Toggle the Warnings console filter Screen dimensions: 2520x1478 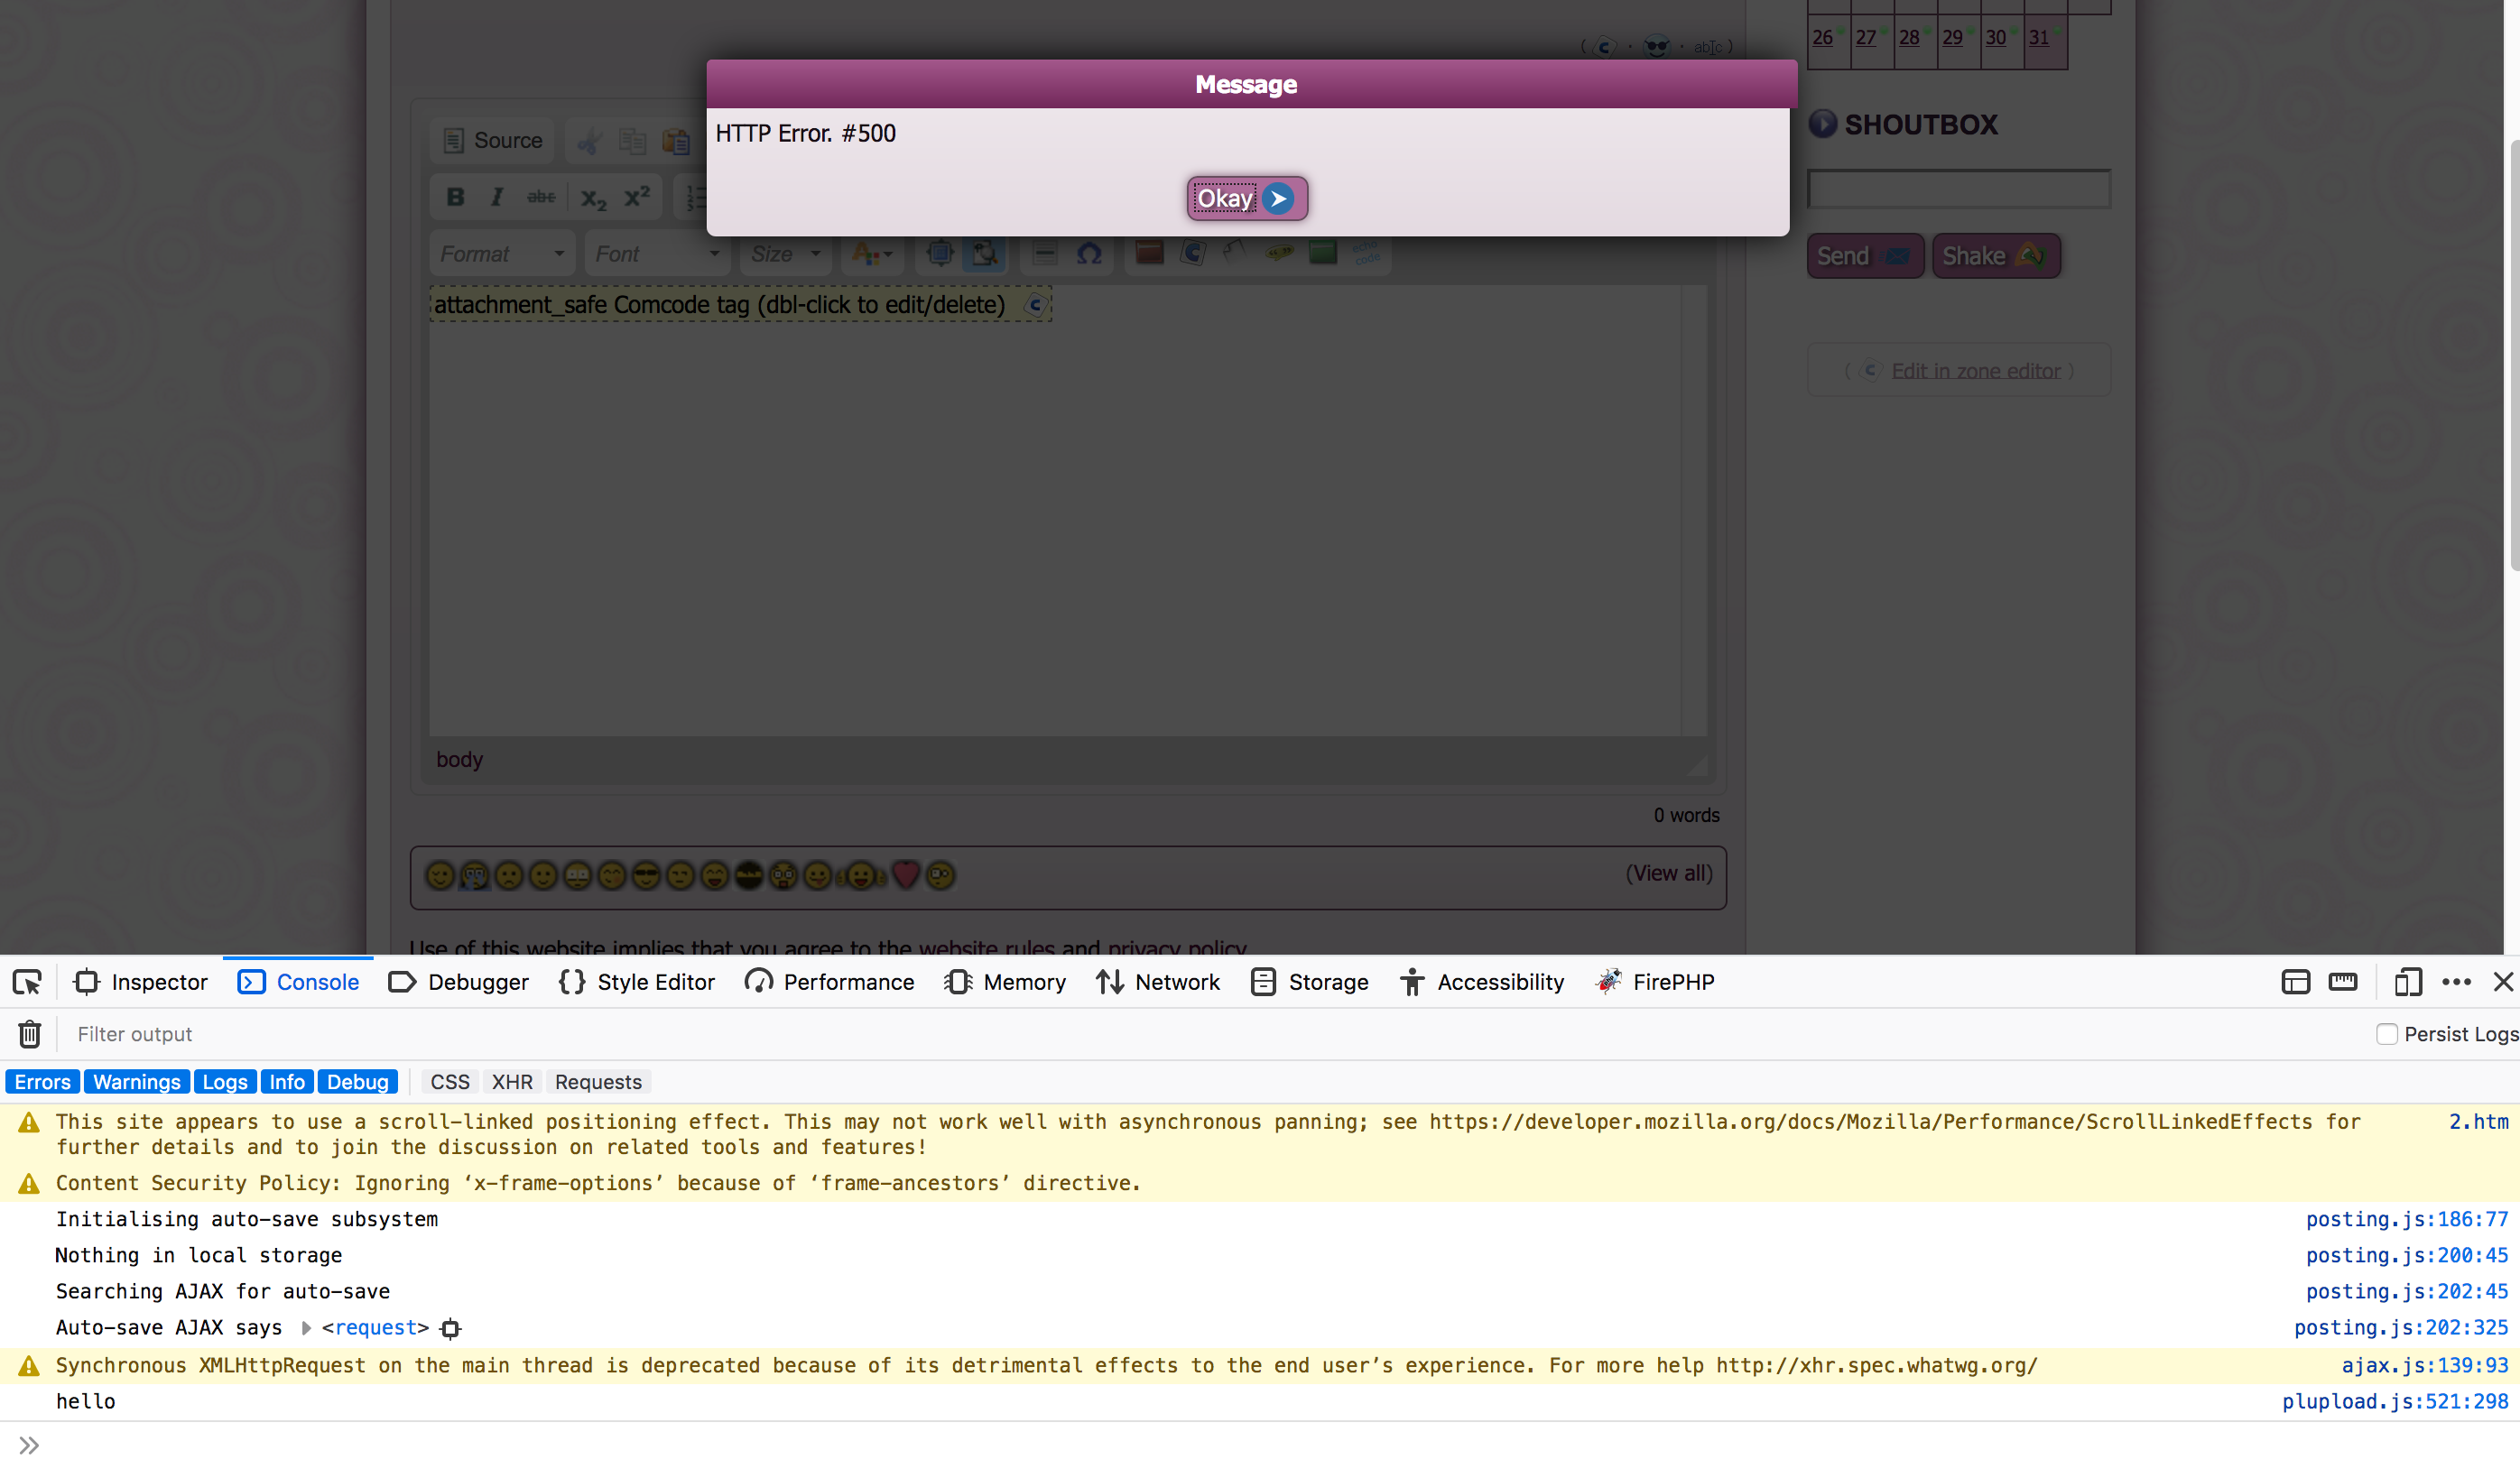tap(137, 1082)
